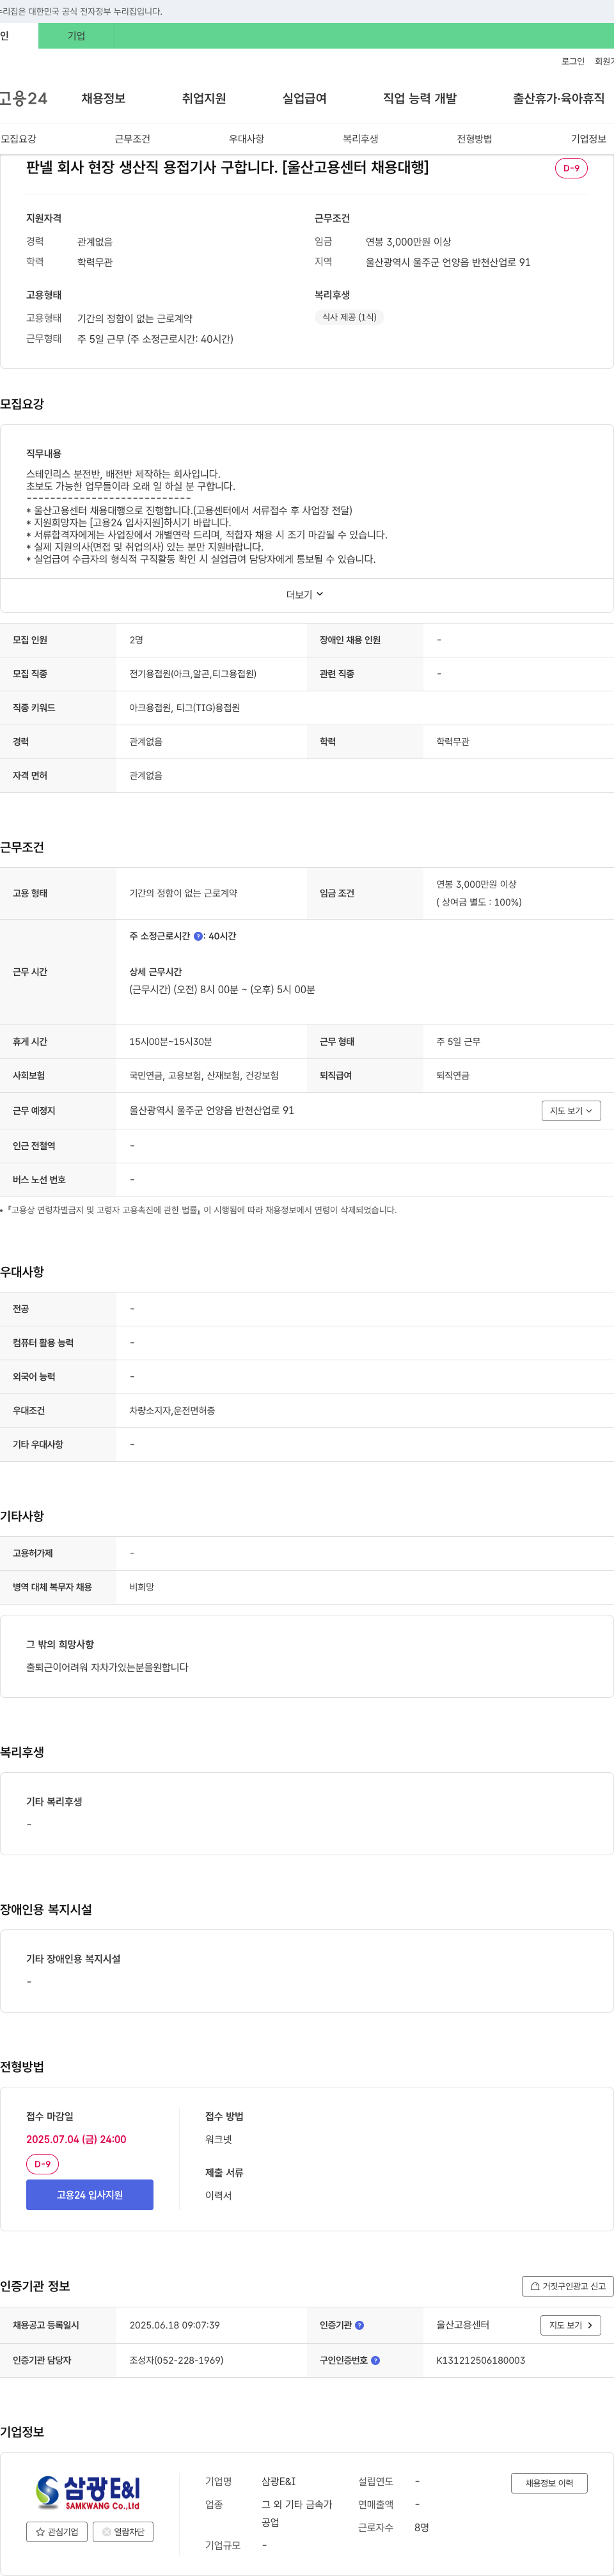This screenshot has width=614, height=2576.
Task: Jump to 우대사항 section tab
Action: coord(247,139)
